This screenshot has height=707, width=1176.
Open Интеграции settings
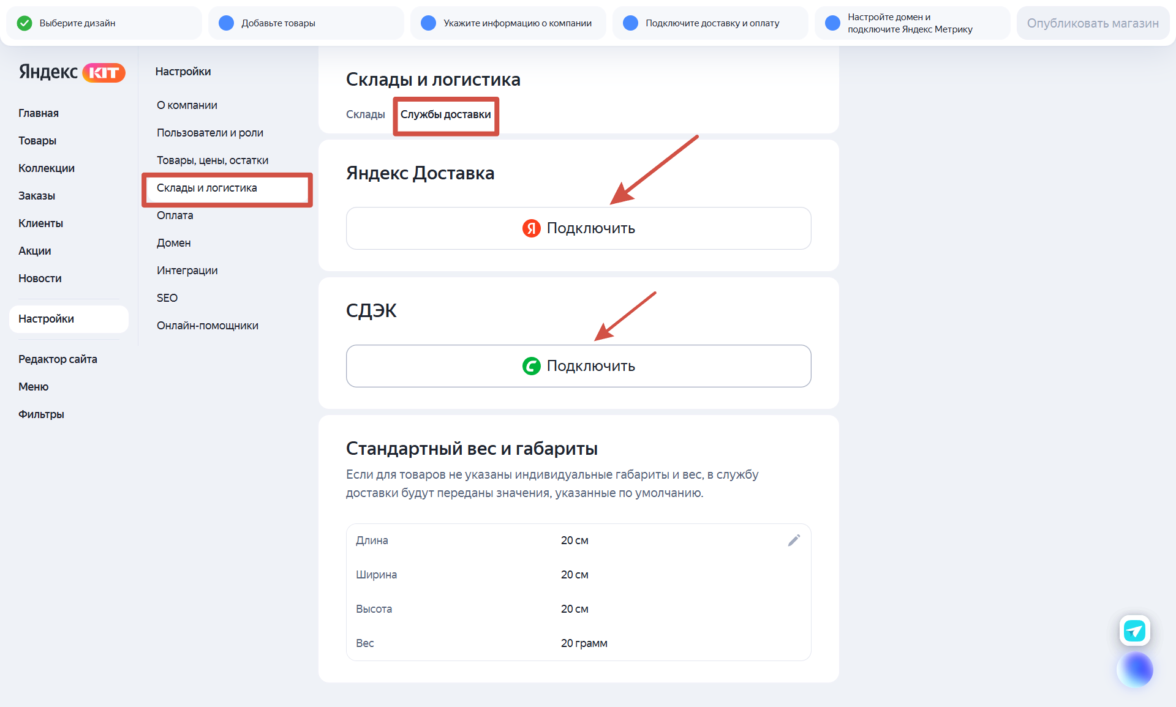(x=187, y=270)
